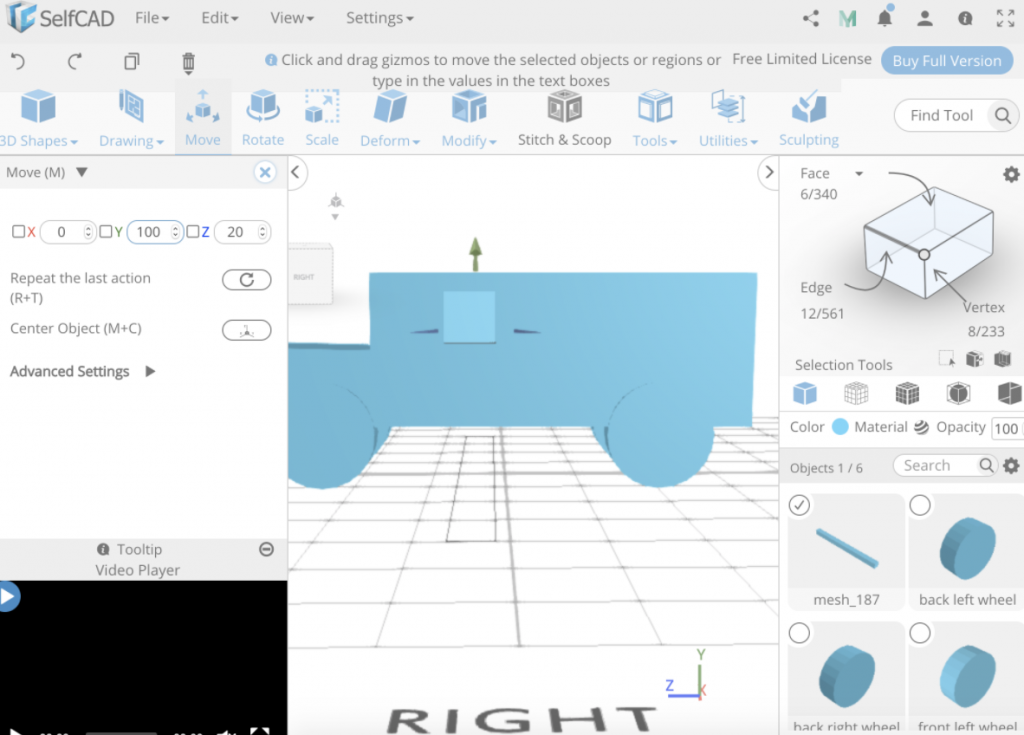Select the rectangle marquee selection tool
This screenshot has height=735, width=1024.
(944, 357)
